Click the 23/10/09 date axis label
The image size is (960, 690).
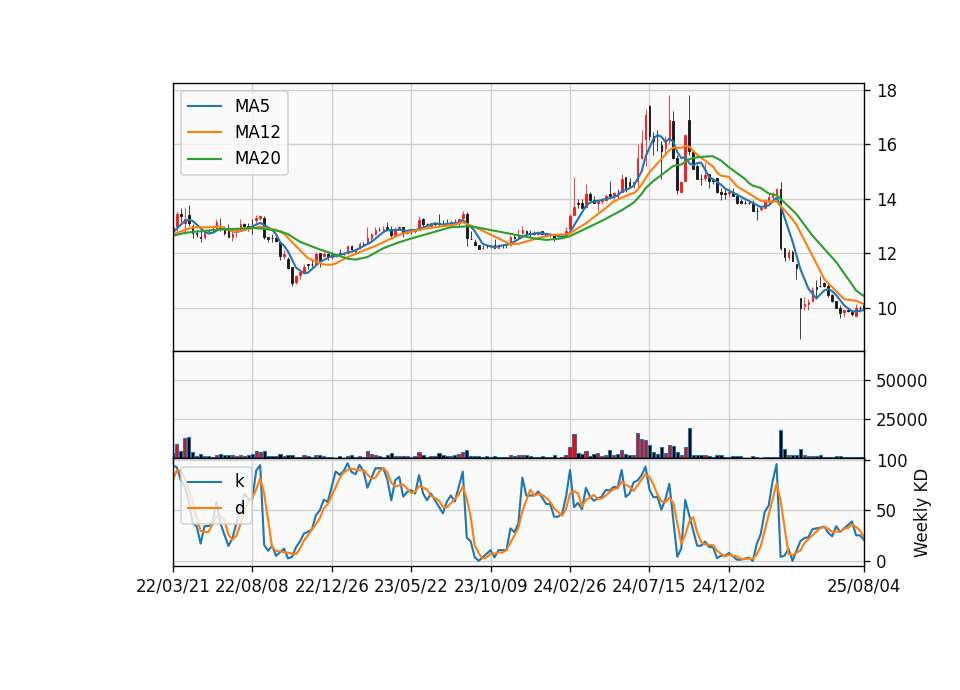click(x=490, y=586)
